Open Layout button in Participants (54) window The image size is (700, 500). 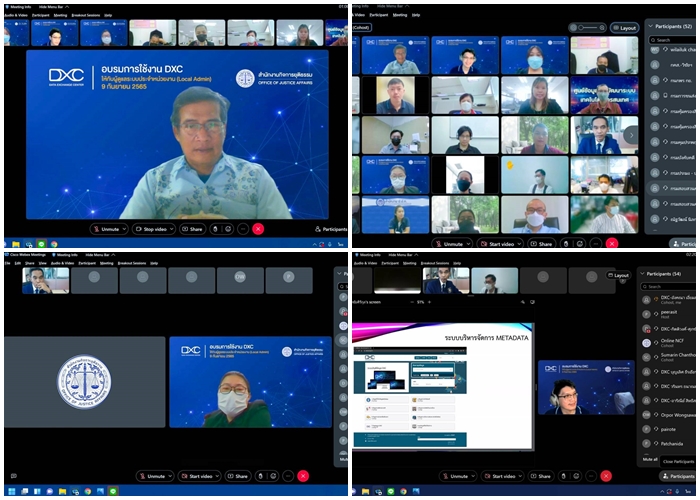tap(618, 275)
